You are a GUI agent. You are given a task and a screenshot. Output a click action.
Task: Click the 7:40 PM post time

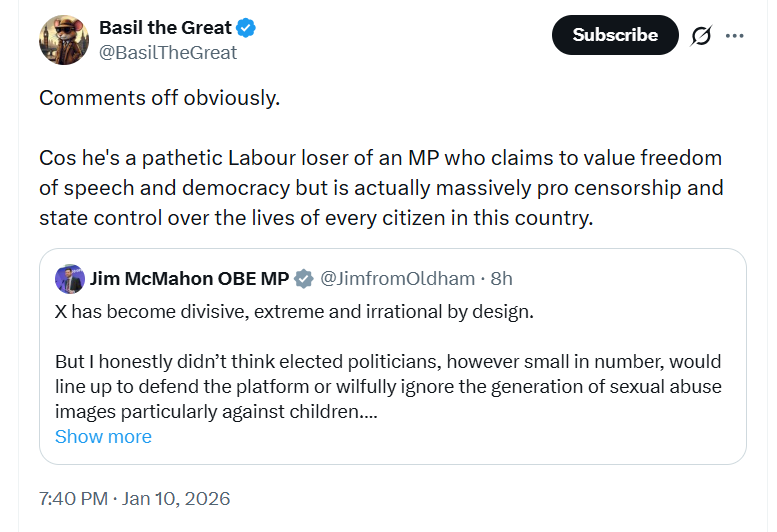pyautogui.click(x=74, y=498)
